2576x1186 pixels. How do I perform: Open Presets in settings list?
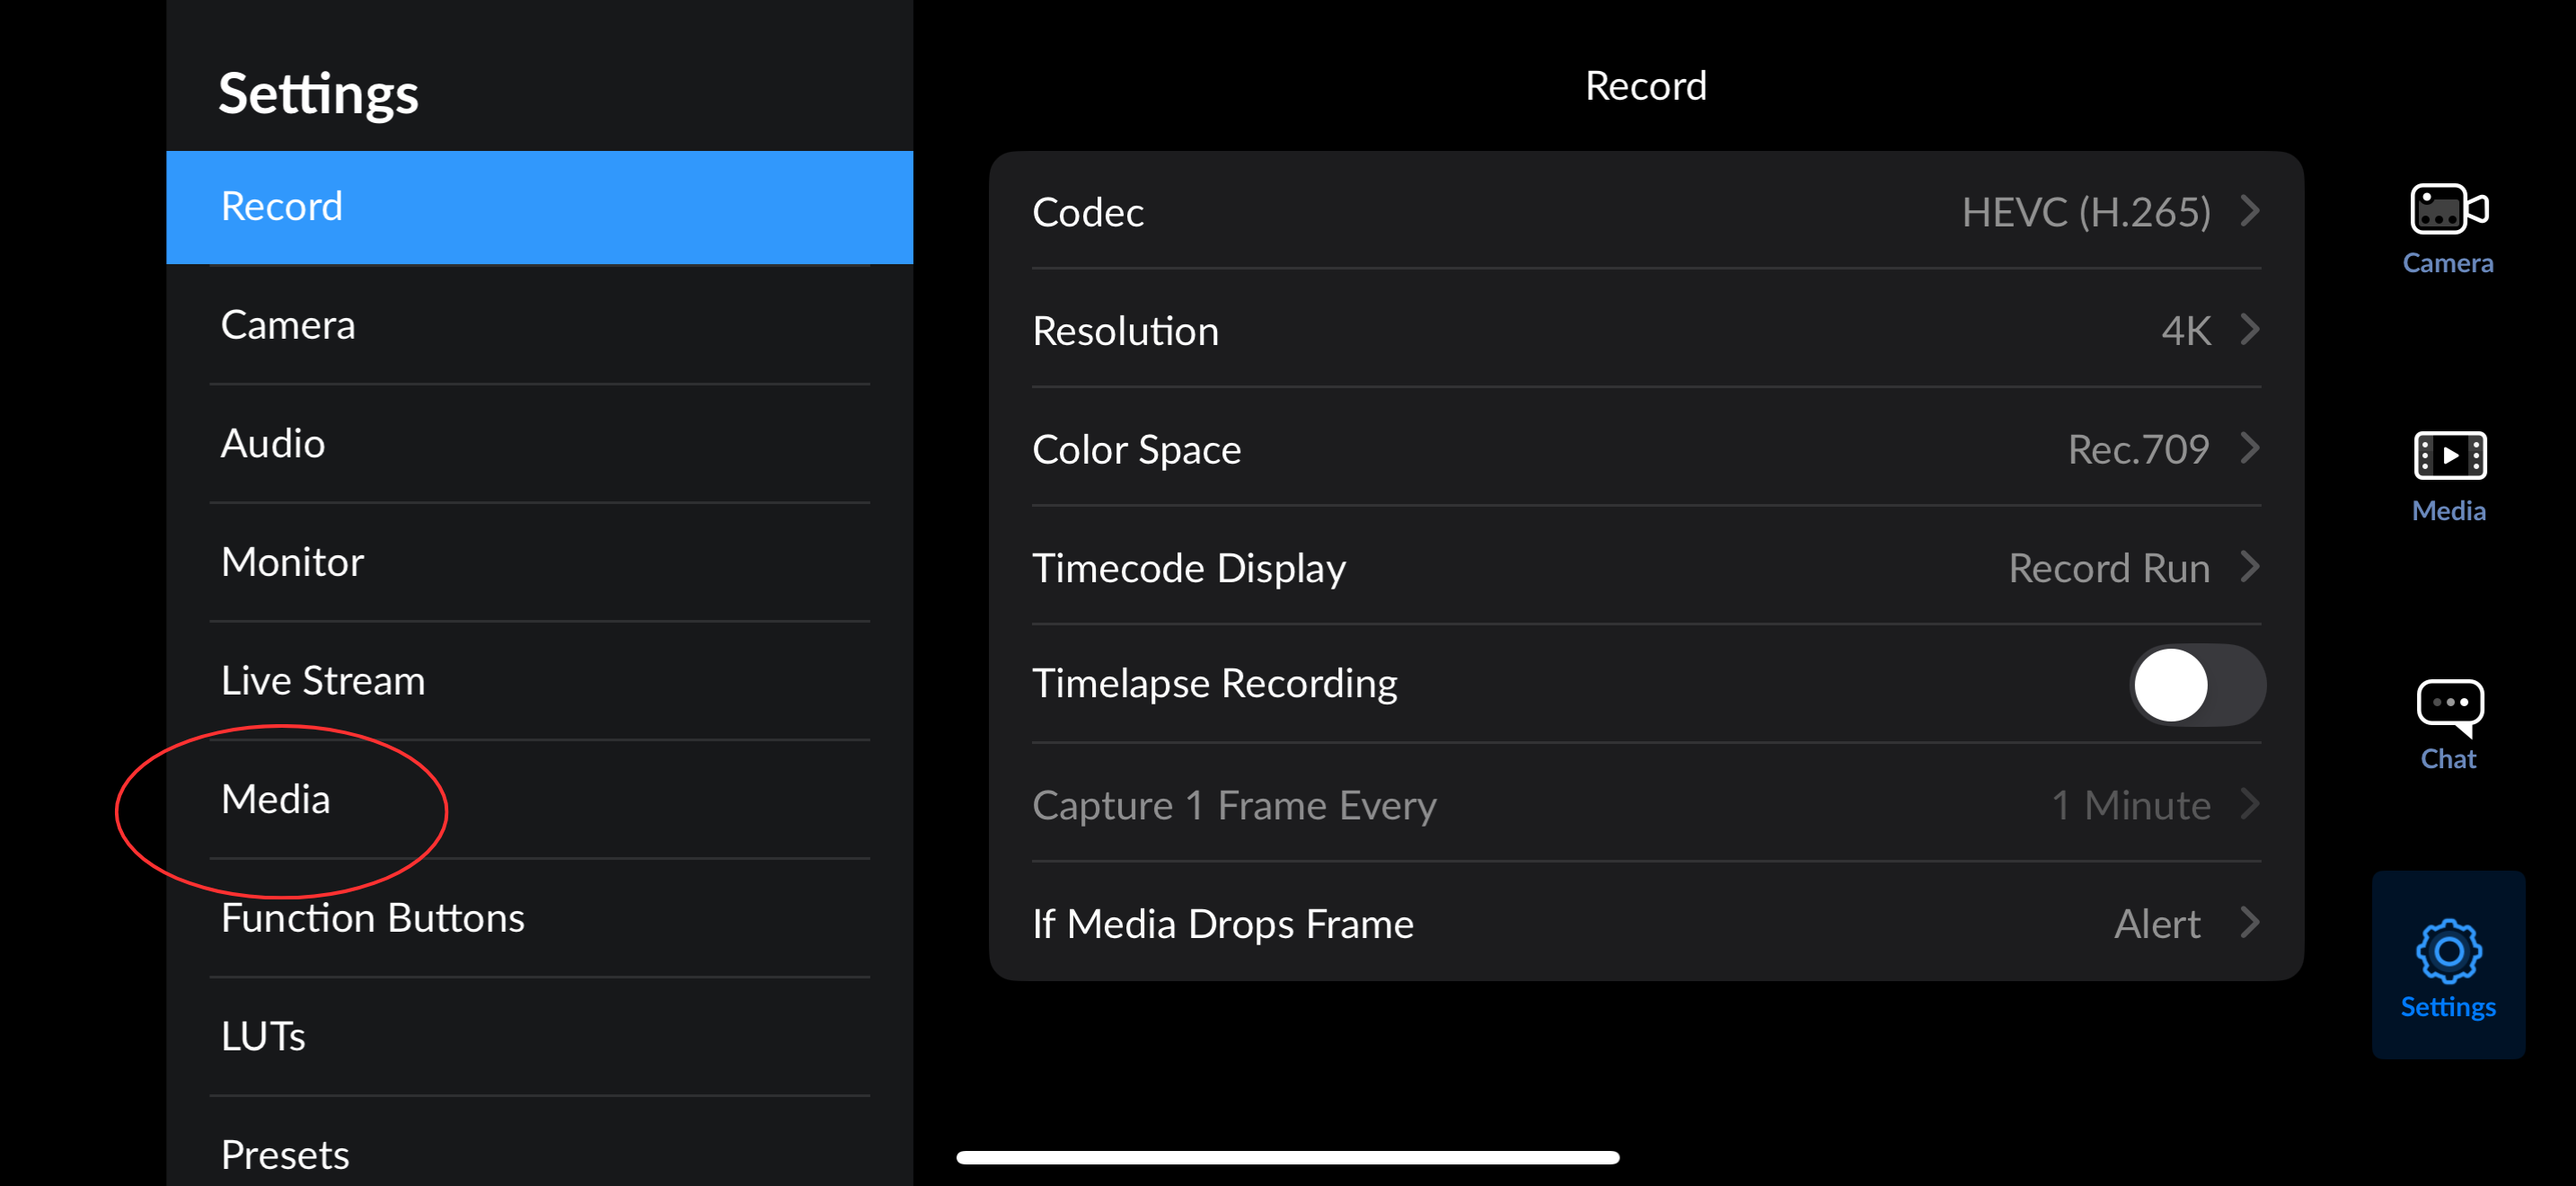[x=539, y=1154]
